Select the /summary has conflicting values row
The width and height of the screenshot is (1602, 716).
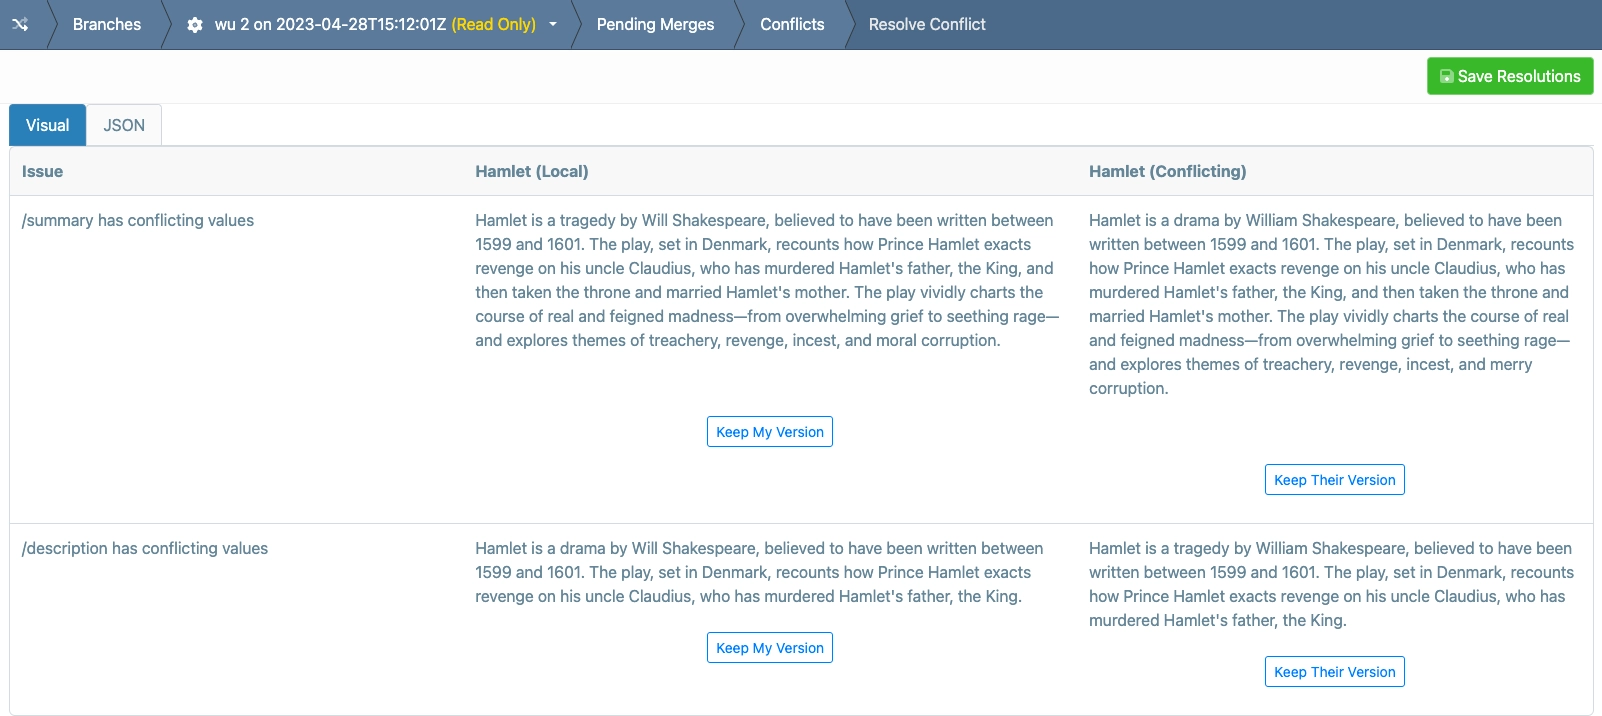[x=138, y=220]
